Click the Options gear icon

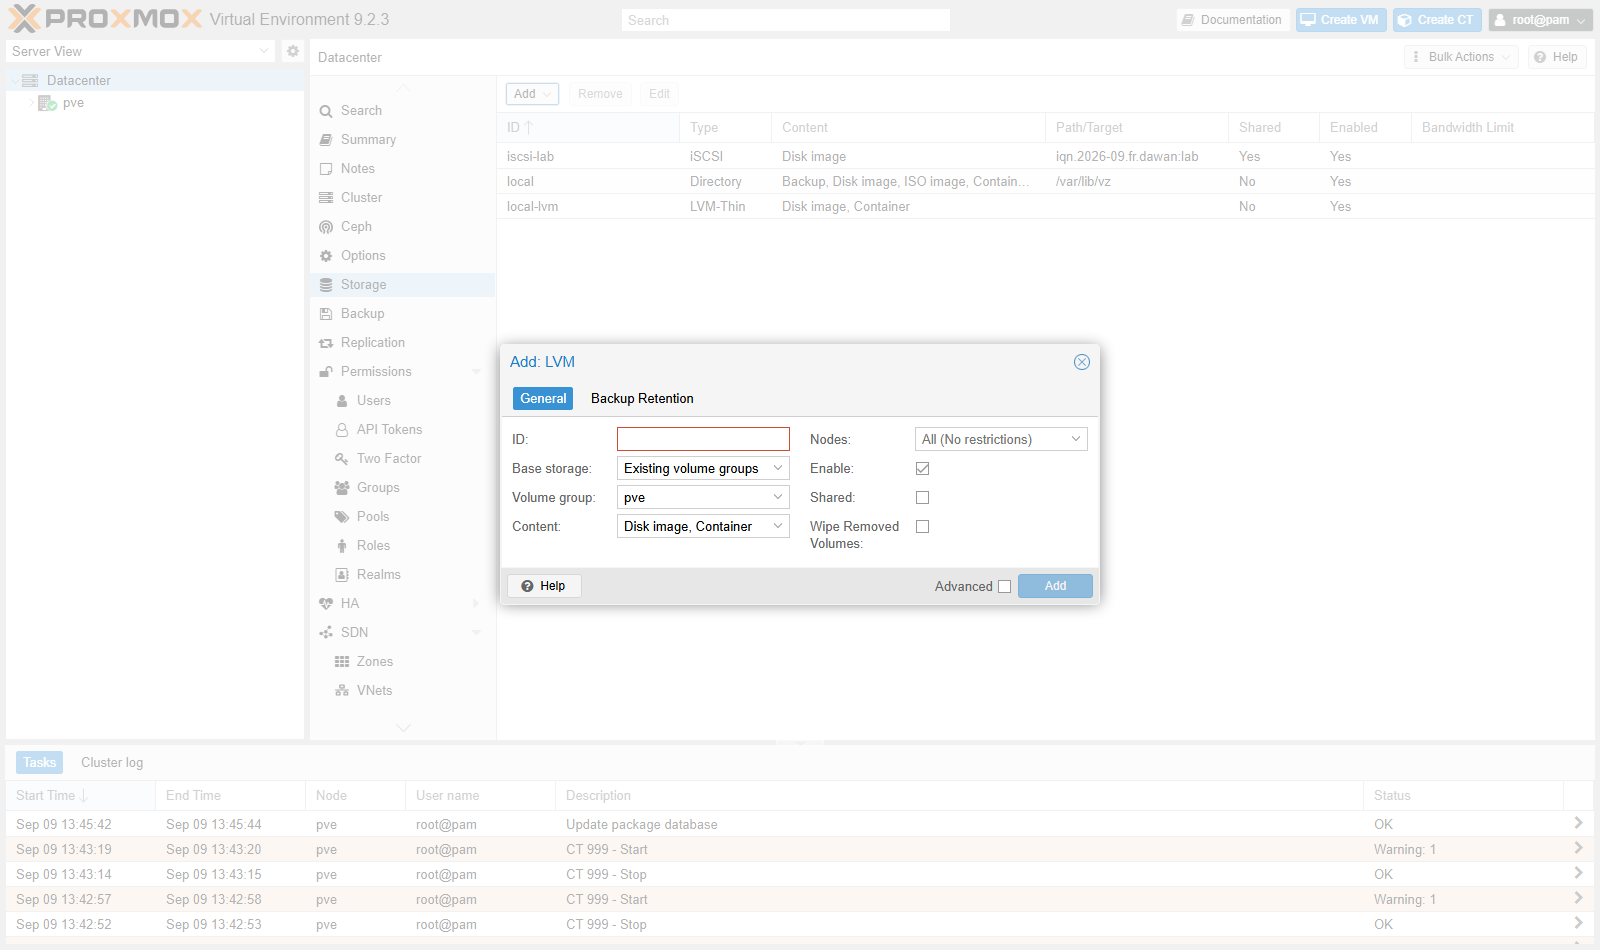[326, 256]
